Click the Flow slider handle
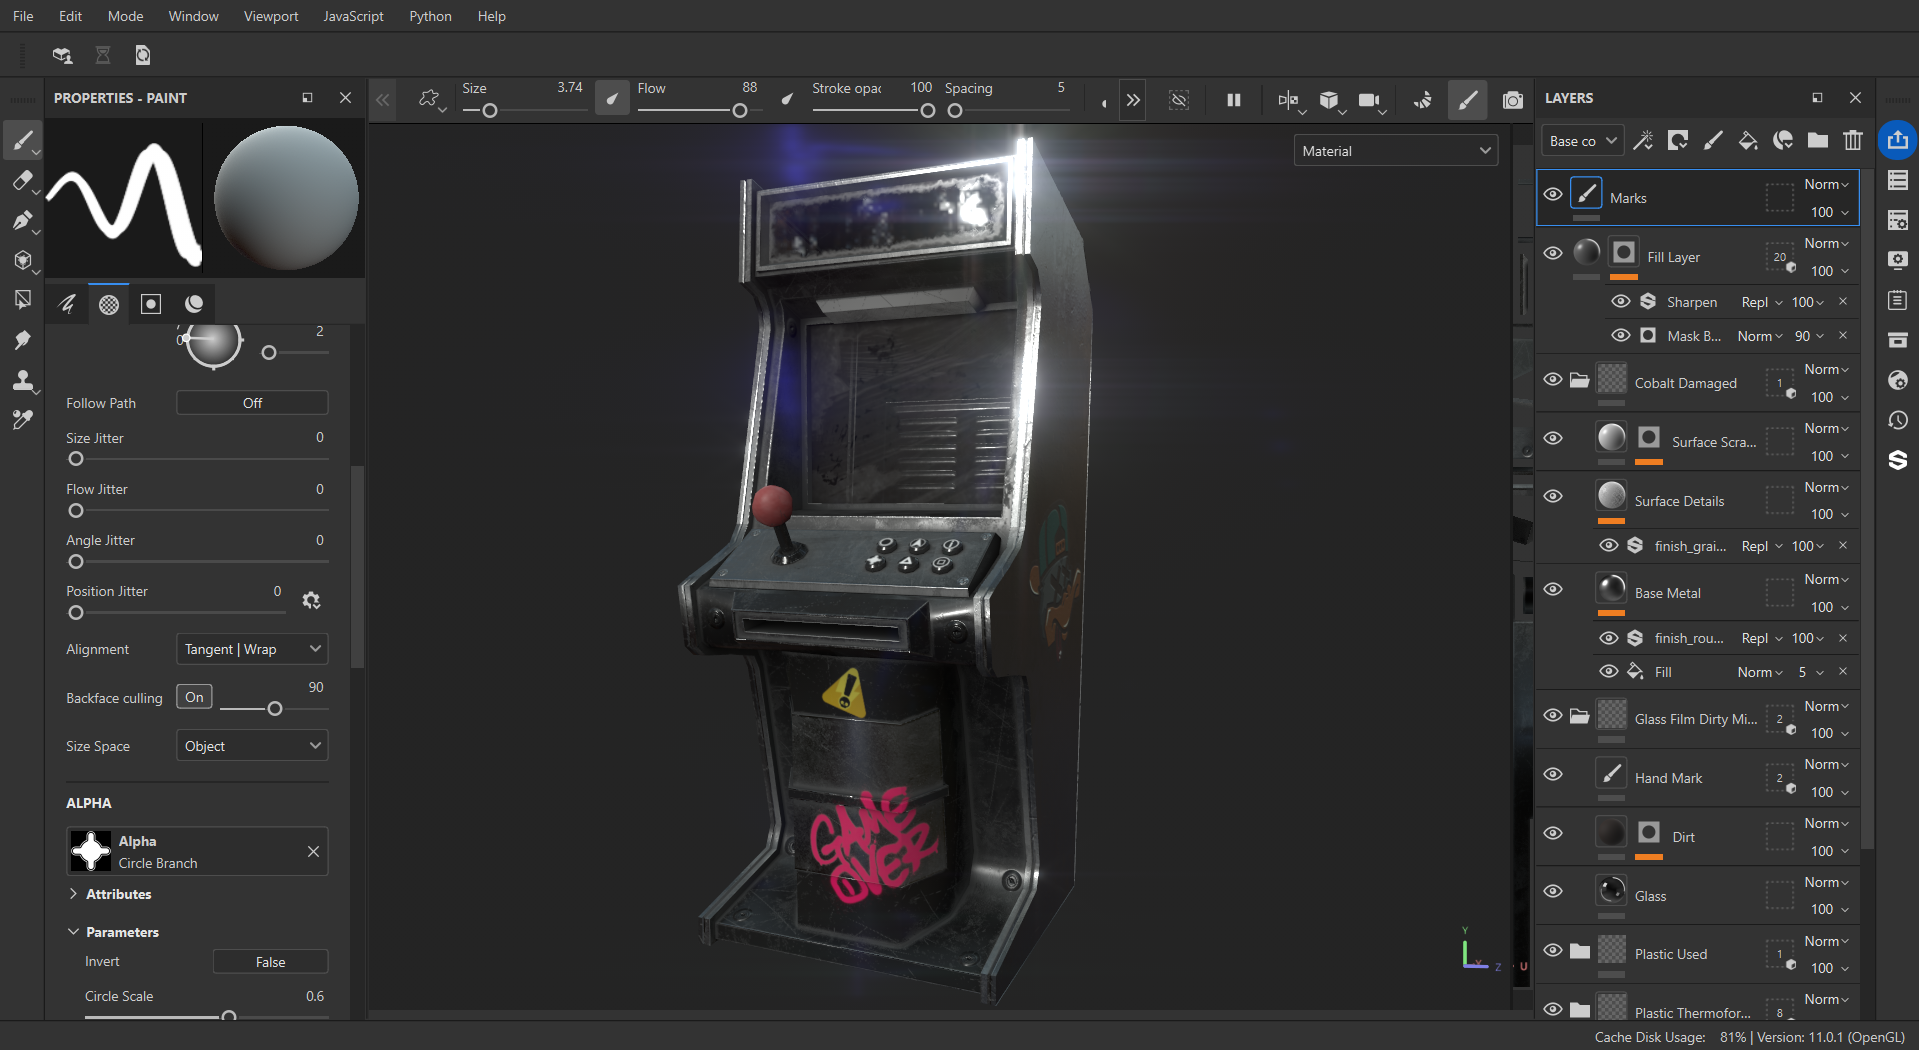 tap(740, 111)
